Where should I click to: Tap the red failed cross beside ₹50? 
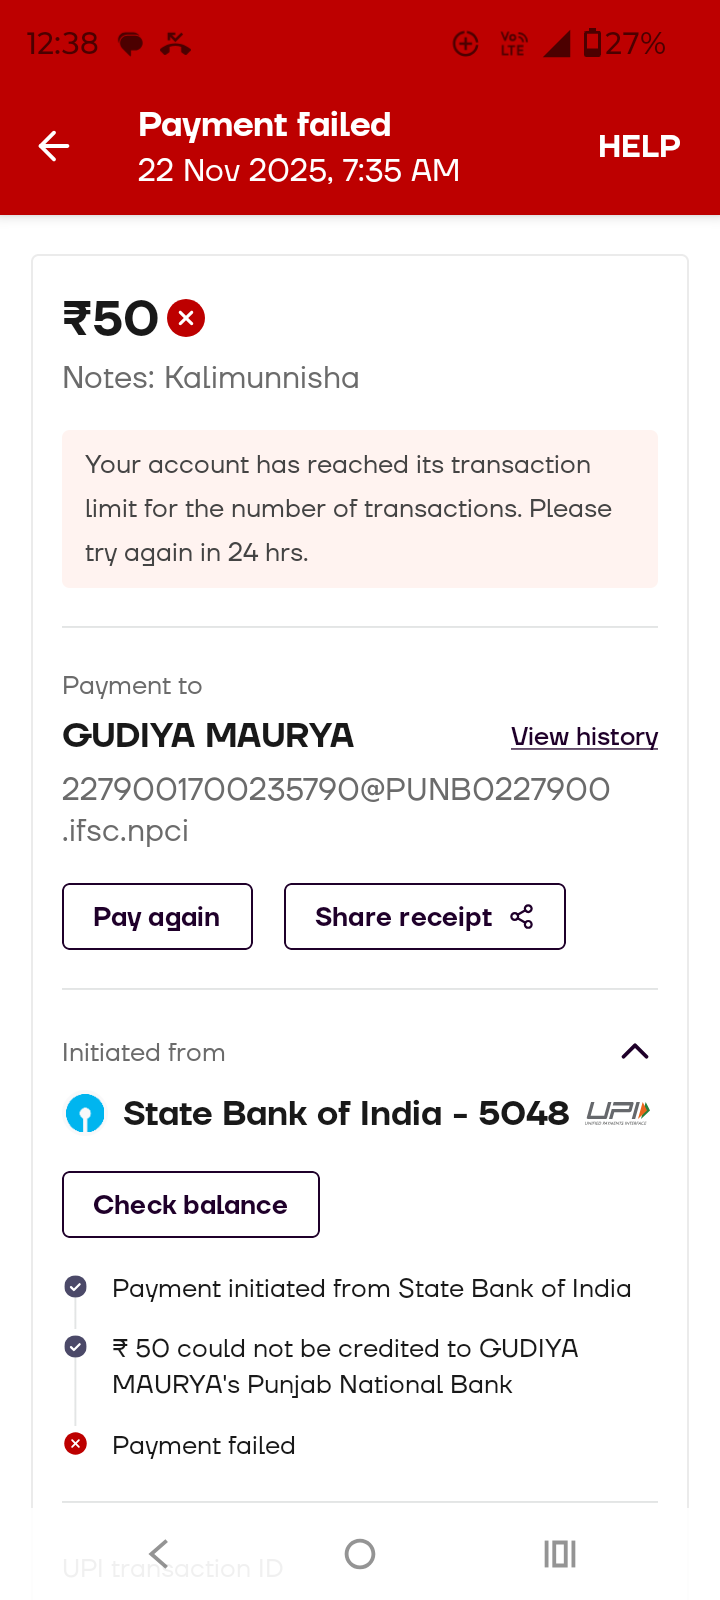tap(186, 318)
